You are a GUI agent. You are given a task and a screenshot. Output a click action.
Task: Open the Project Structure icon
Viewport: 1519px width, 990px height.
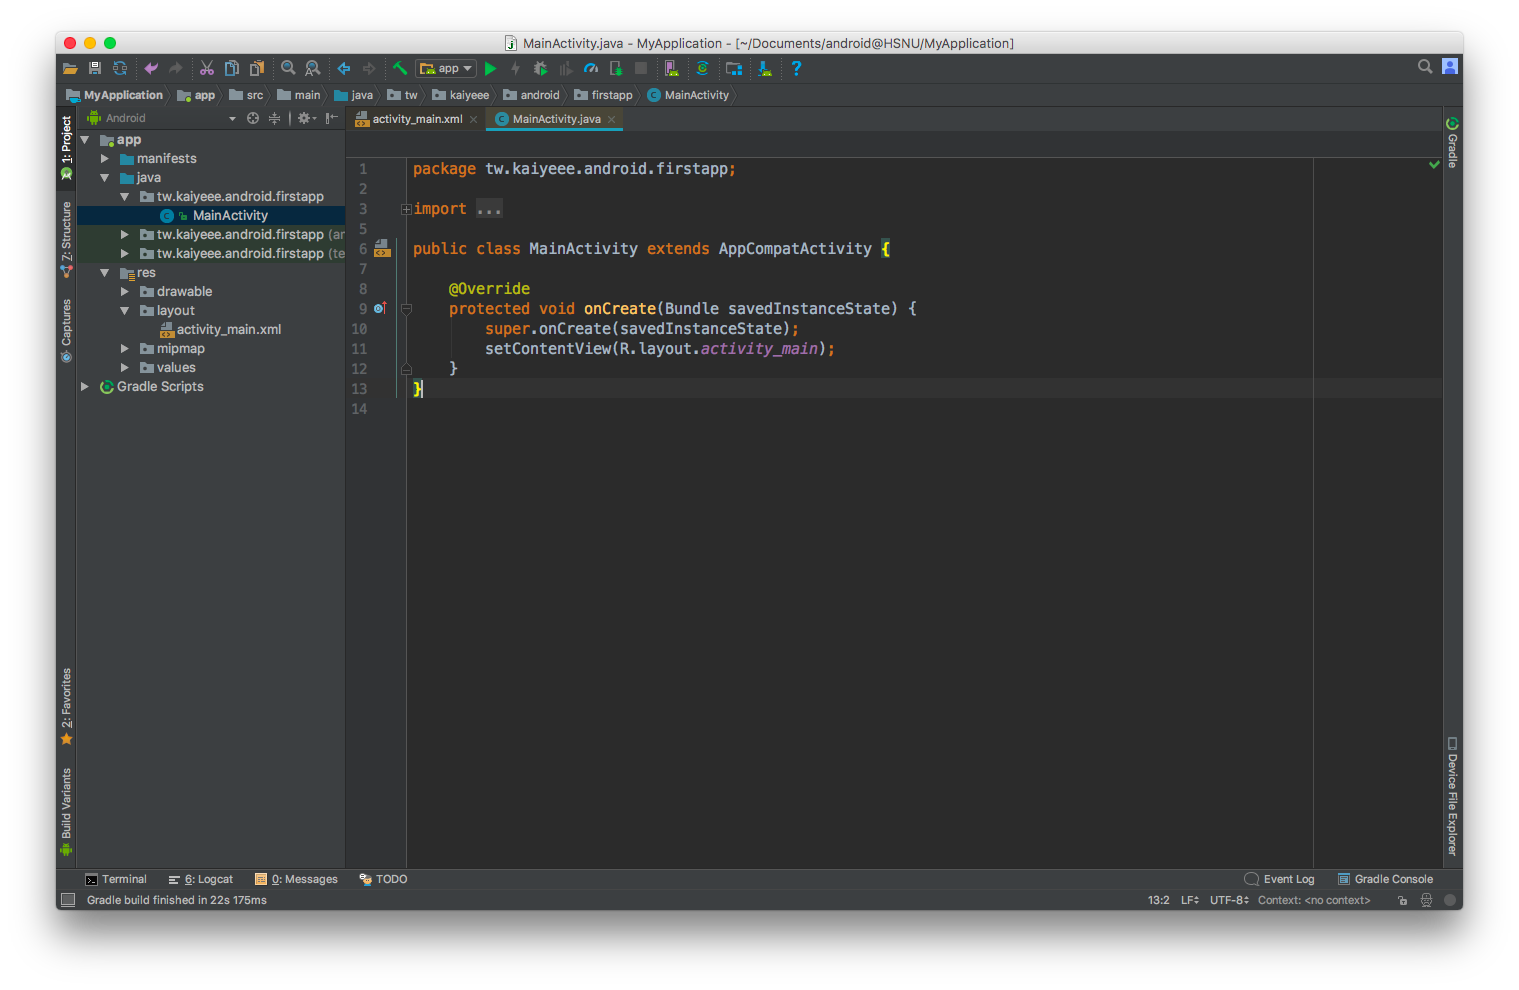(734, 68)
